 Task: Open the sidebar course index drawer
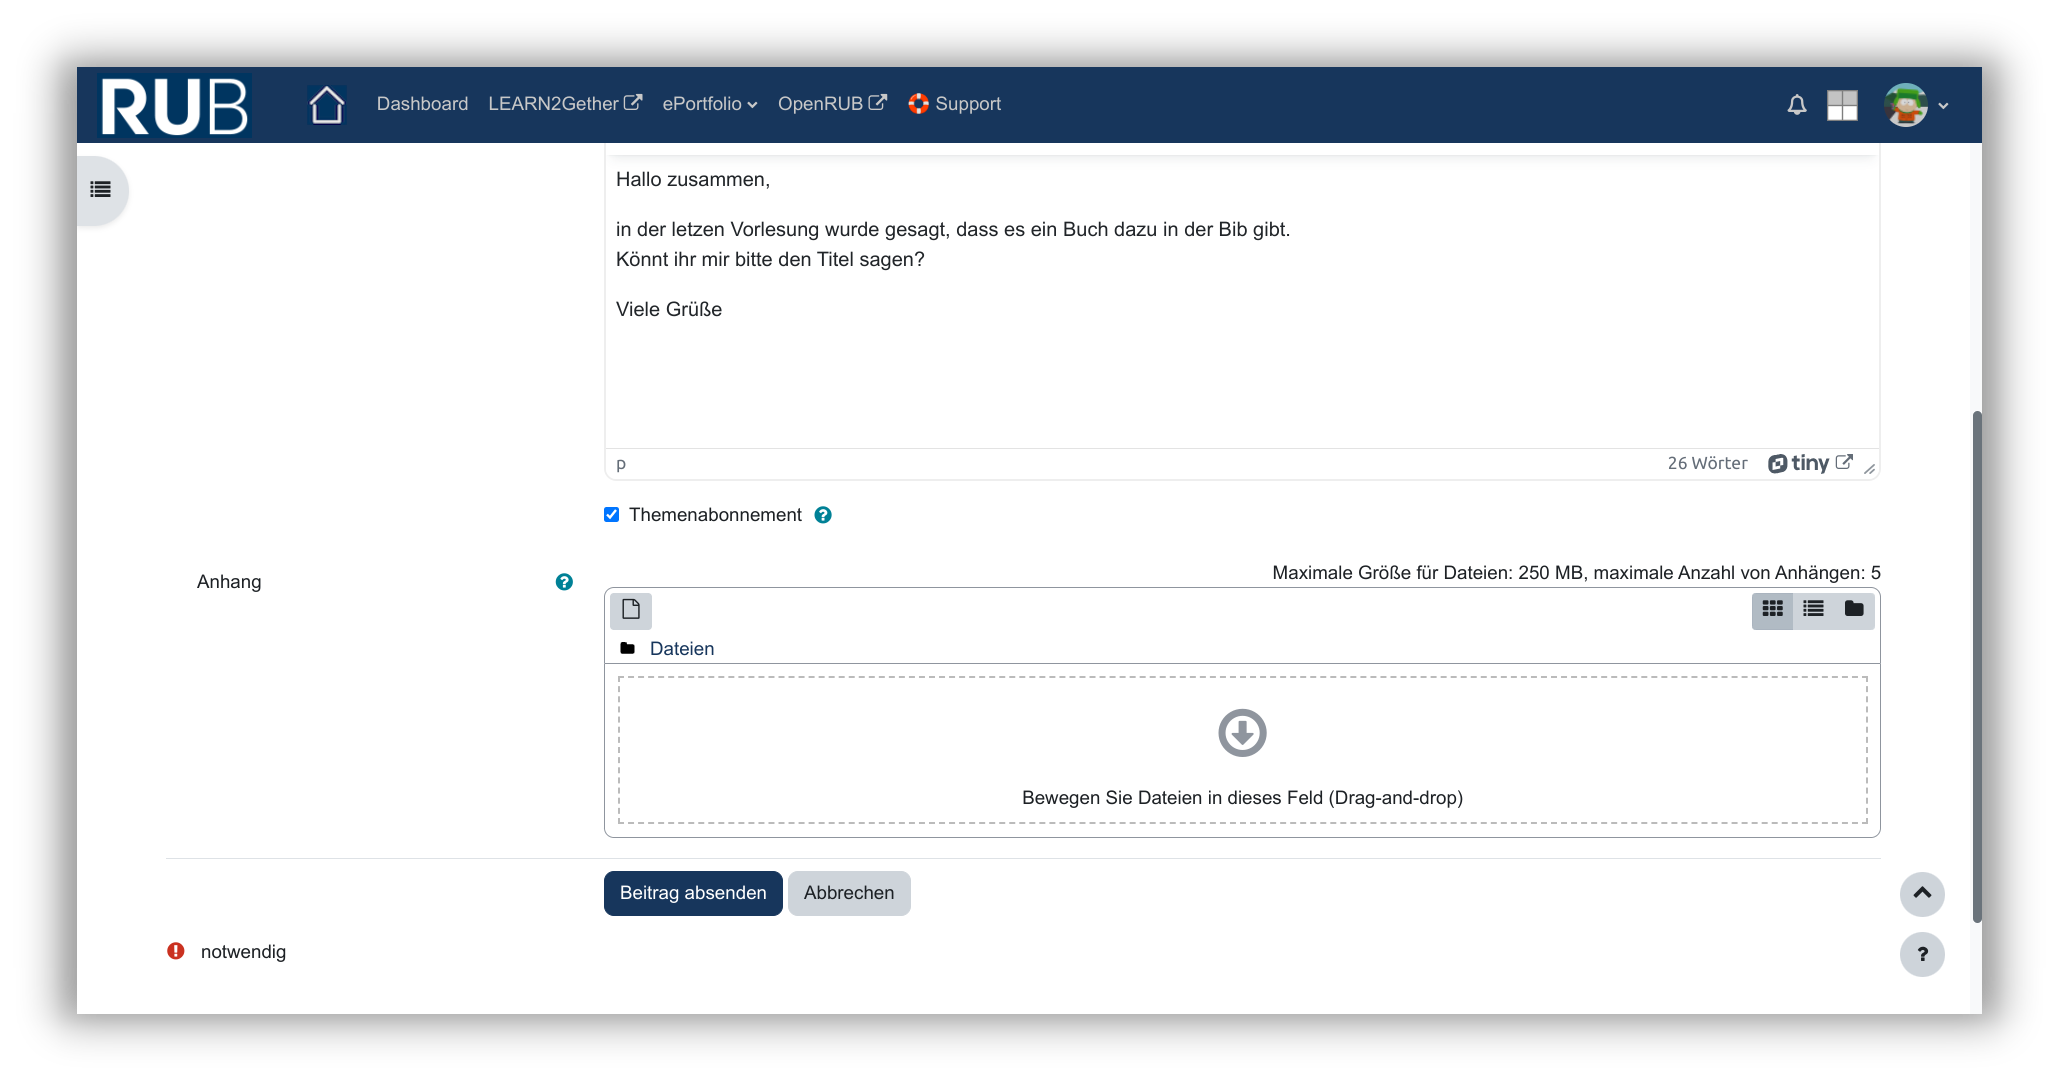click(x=101, y=189)
